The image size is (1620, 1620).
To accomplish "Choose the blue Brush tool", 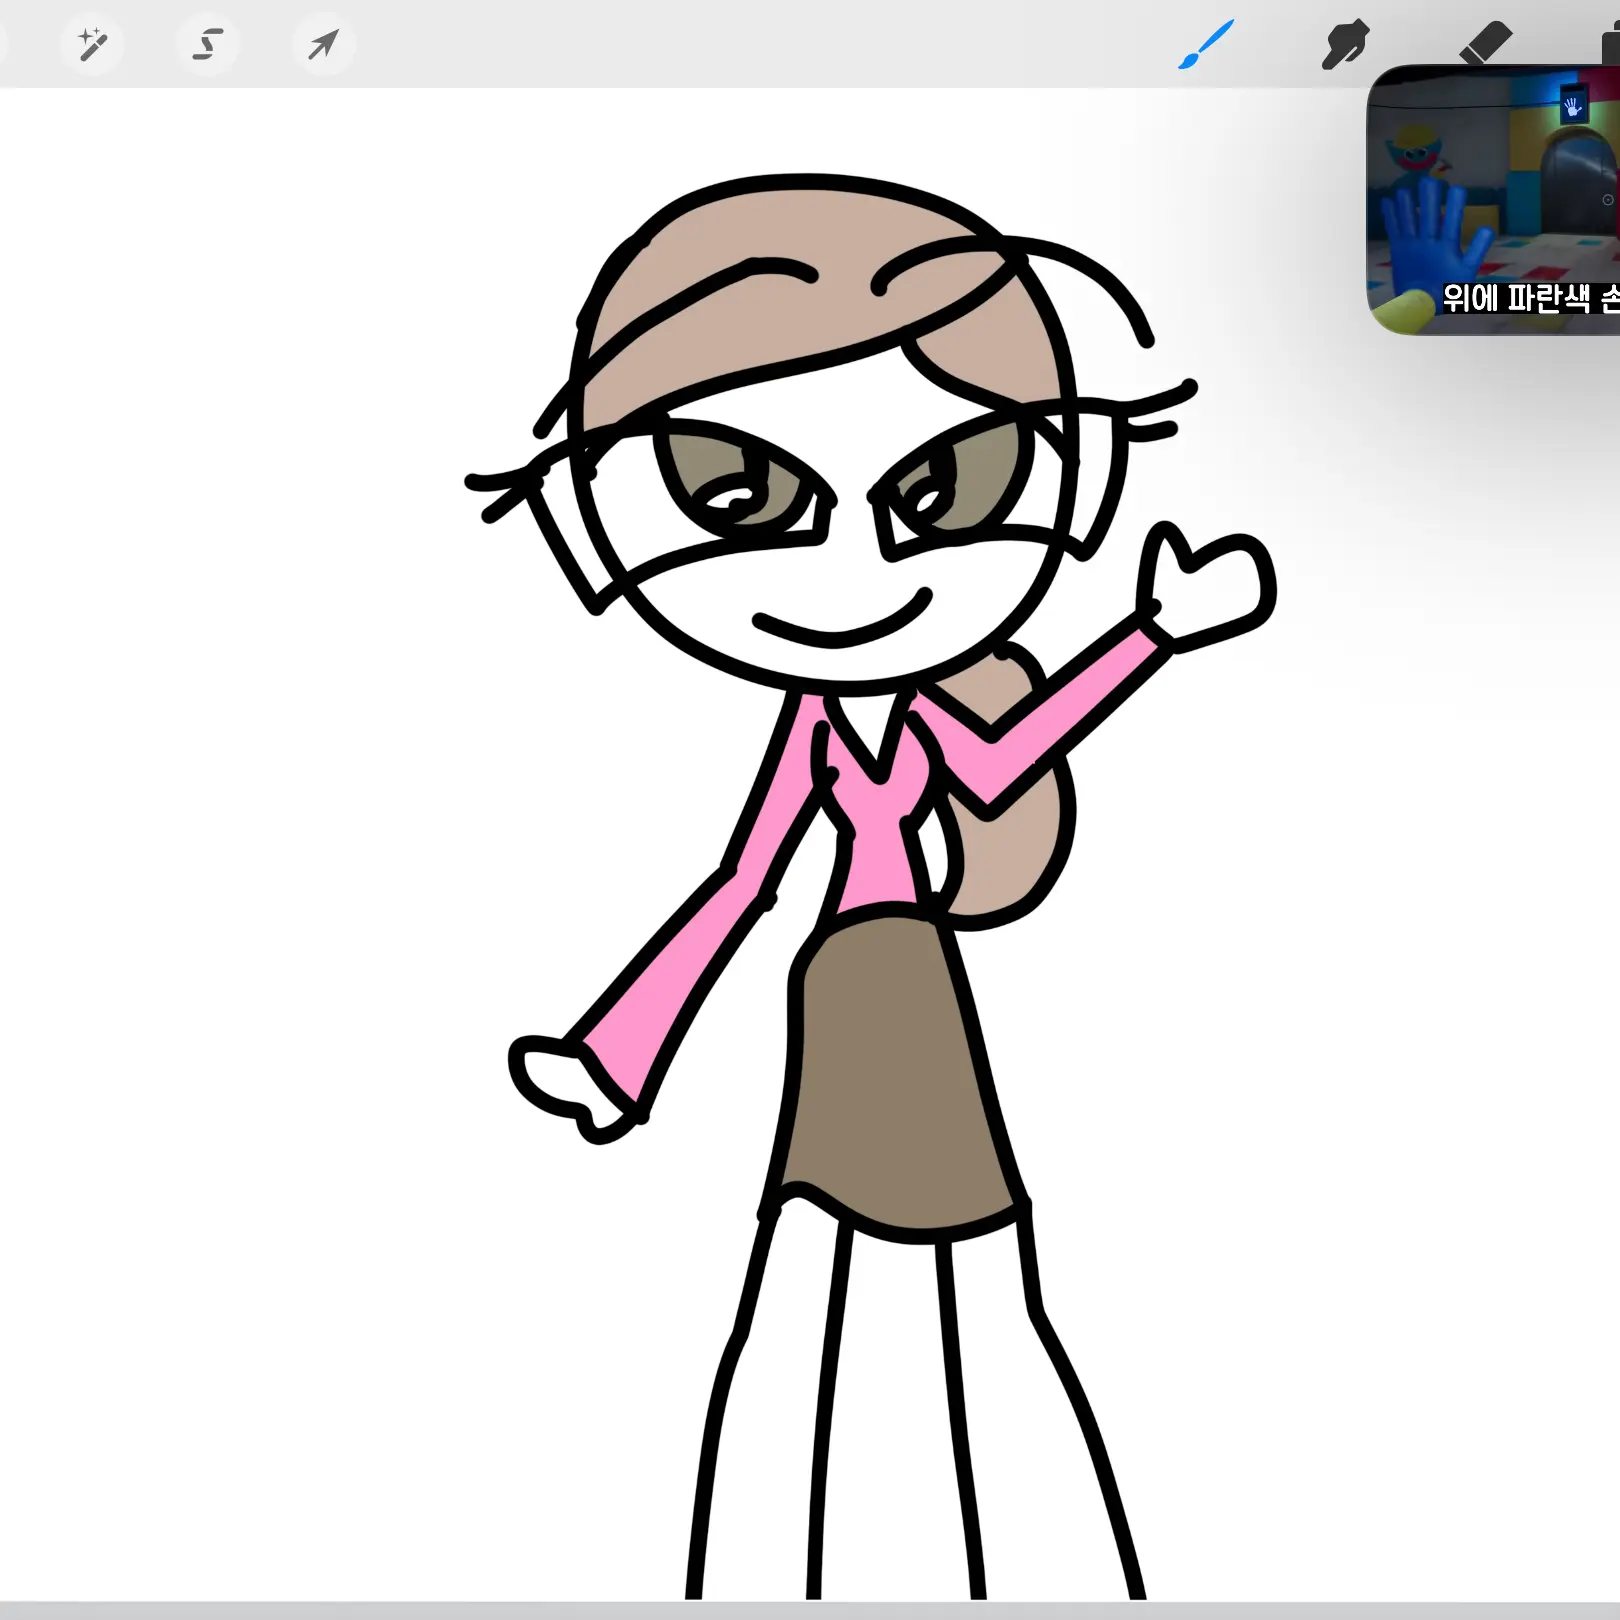I will click(x=1206, y=44).
